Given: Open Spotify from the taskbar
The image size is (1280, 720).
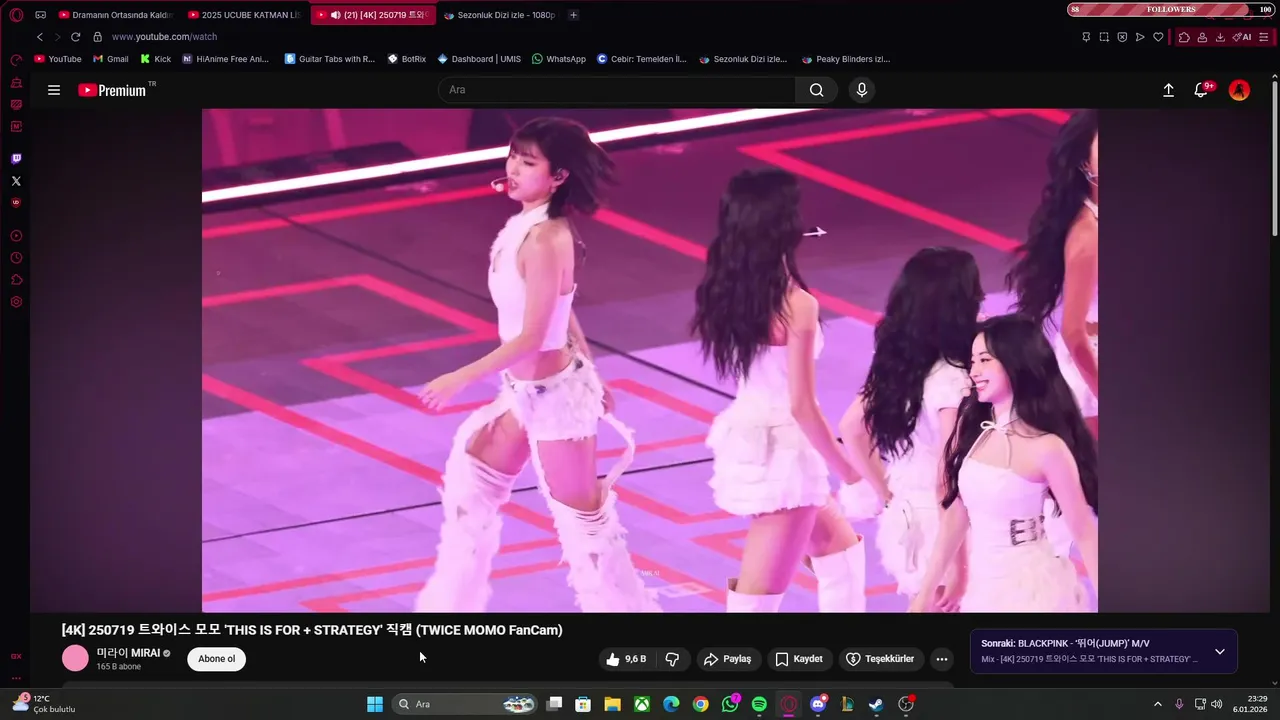Looking at the screenshot, I should coord(759,704).
